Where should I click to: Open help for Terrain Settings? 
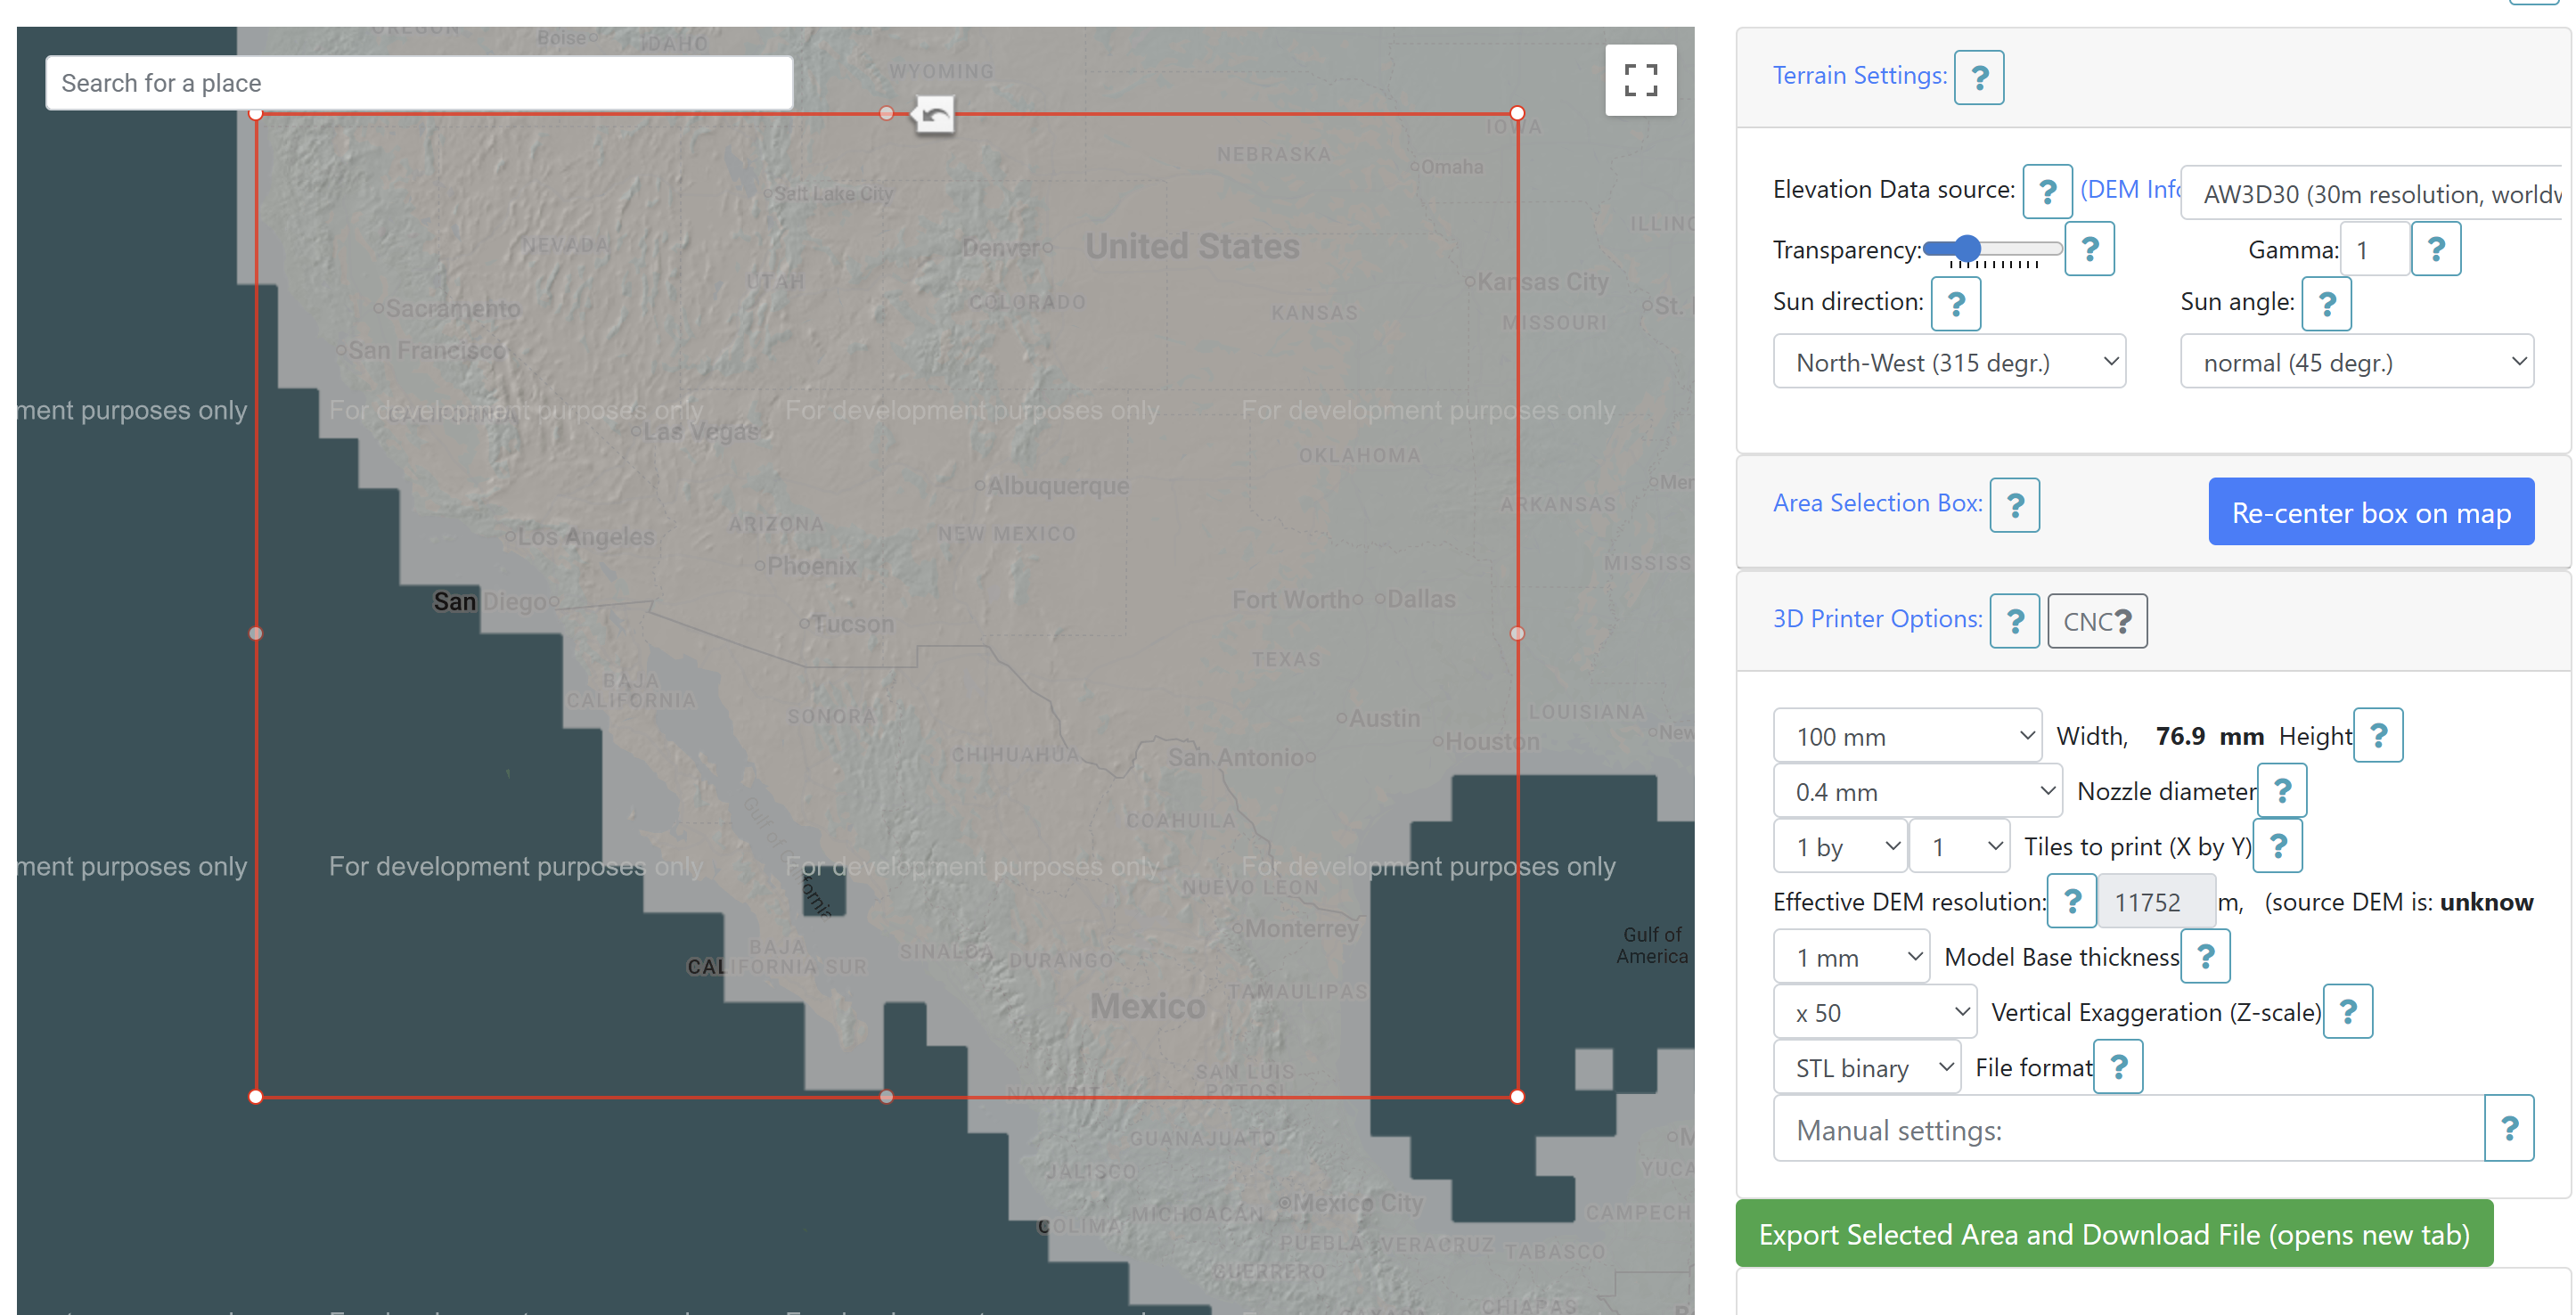(1978, 77)
